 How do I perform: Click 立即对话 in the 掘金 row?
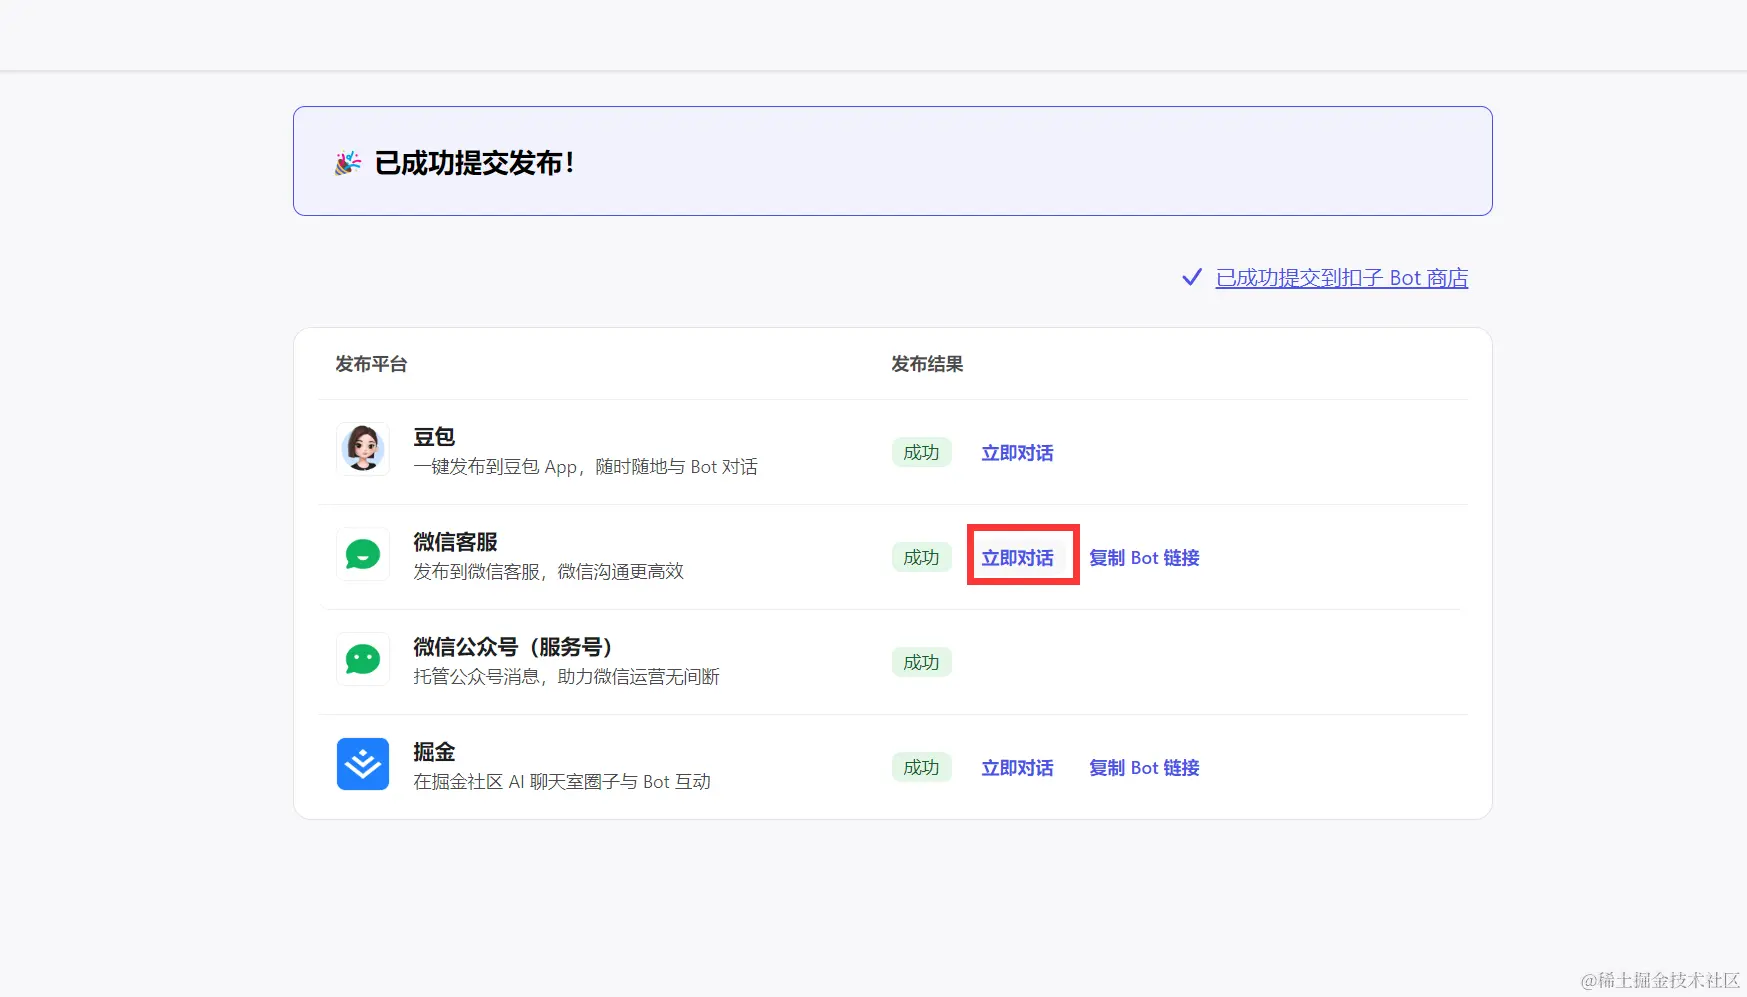coord(1017,768)
